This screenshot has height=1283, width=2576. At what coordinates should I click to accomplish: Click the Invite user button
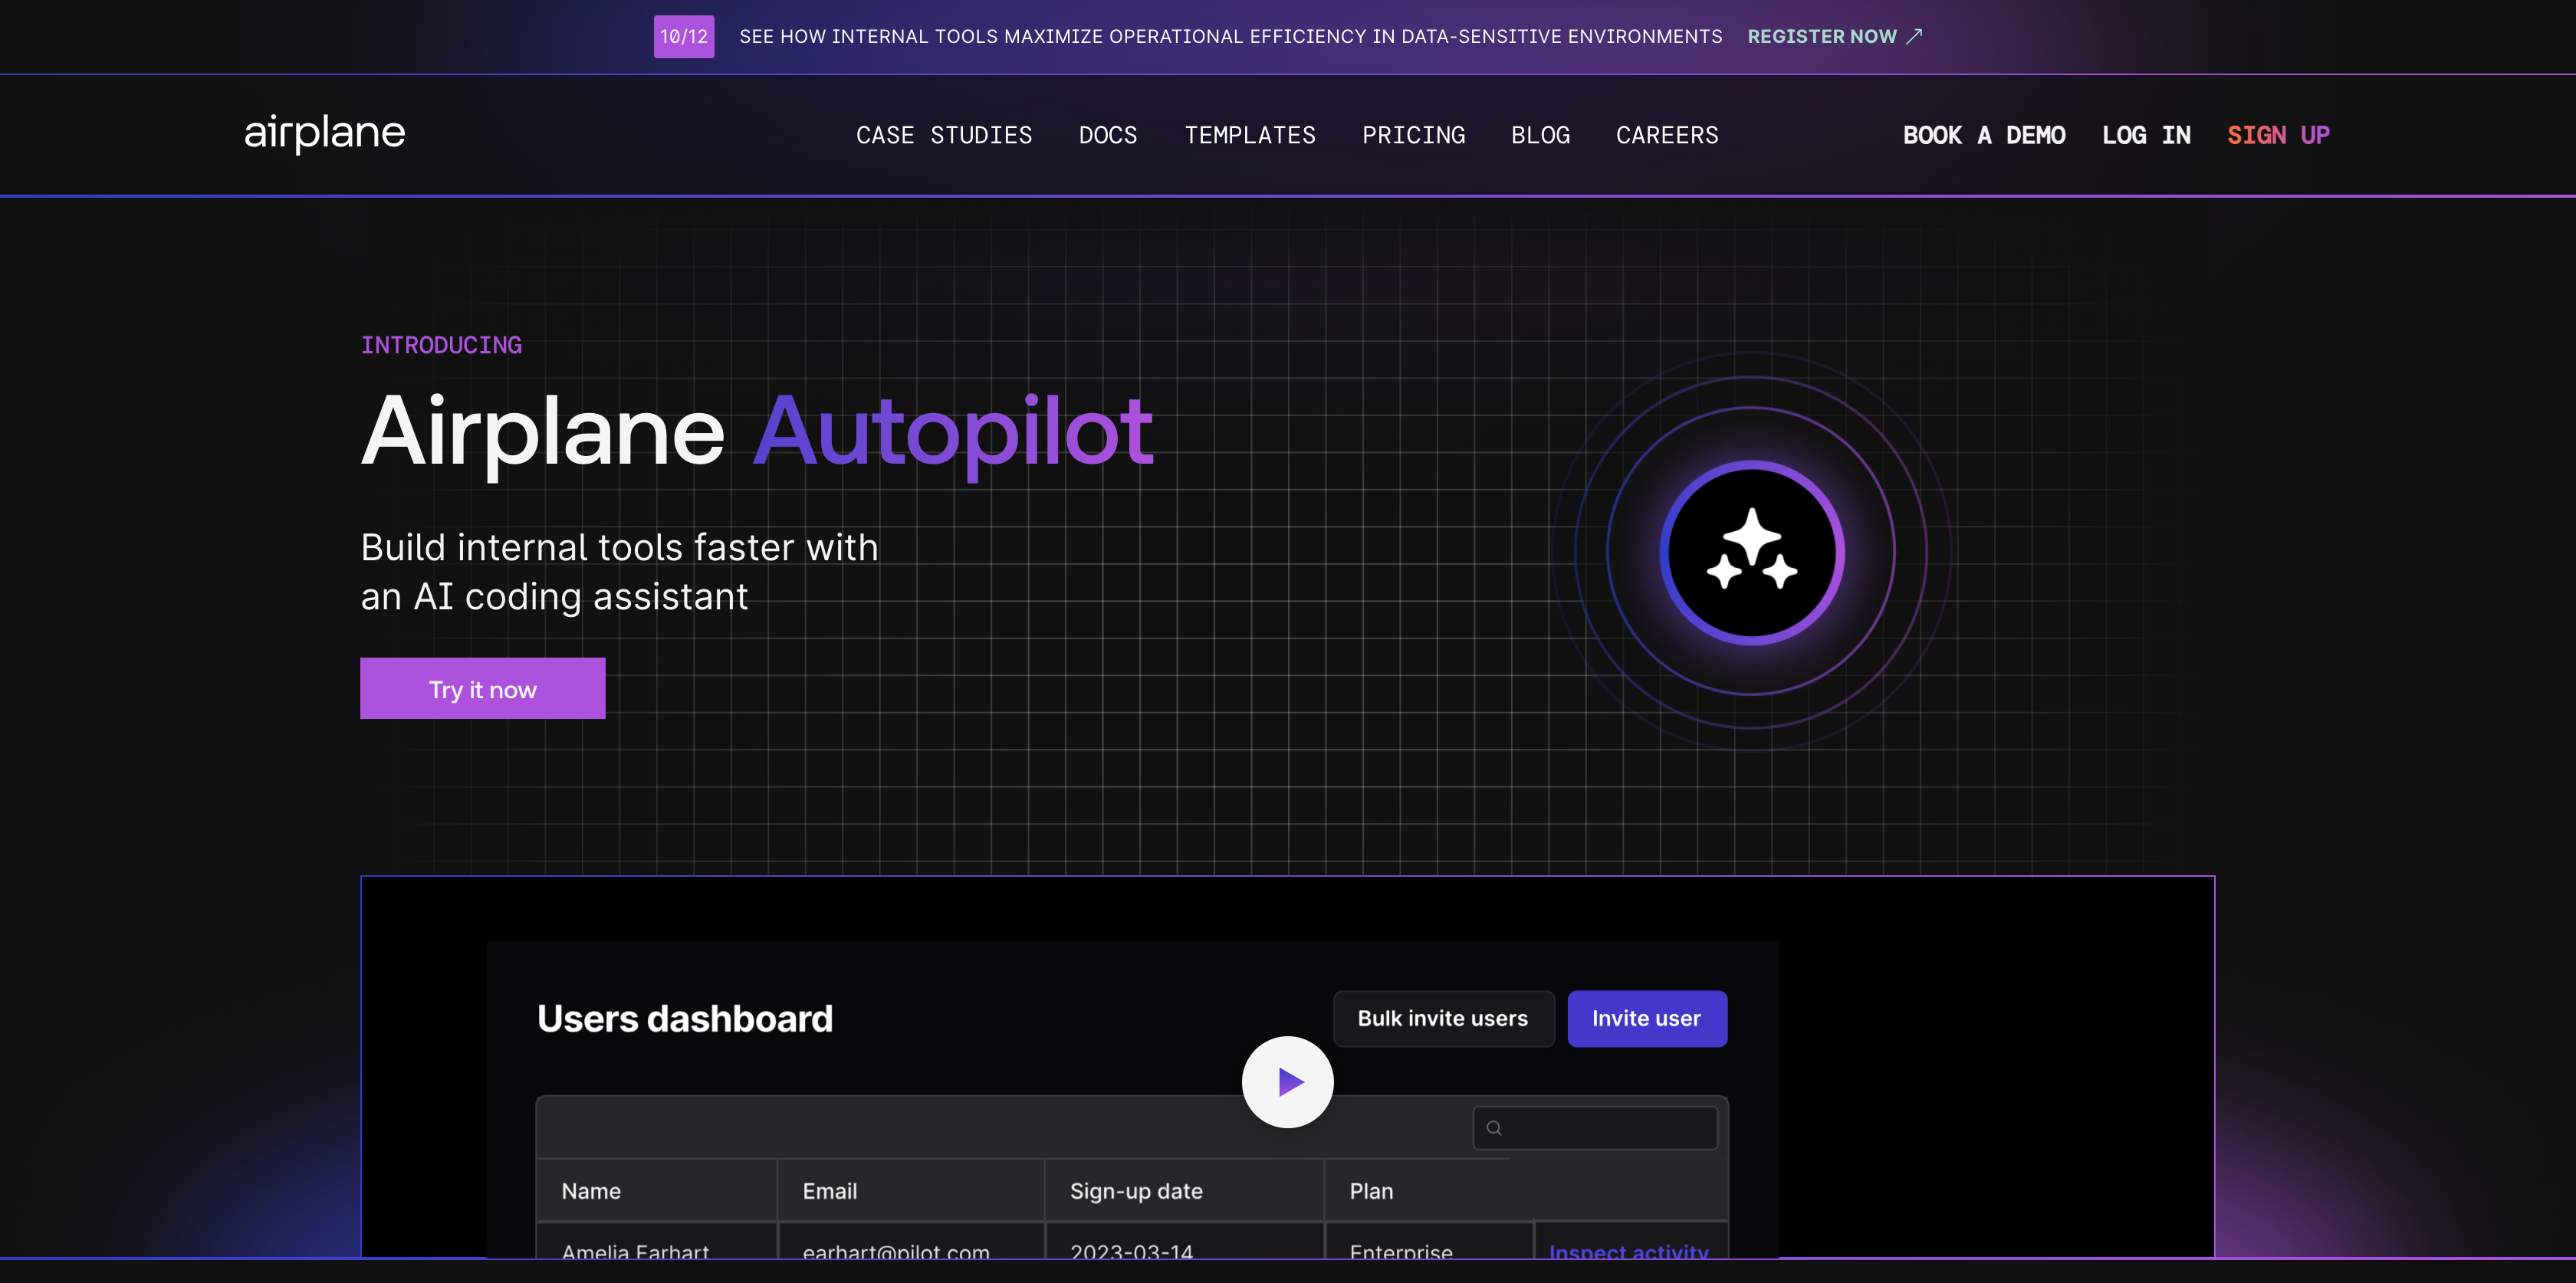(1646, 1018)
